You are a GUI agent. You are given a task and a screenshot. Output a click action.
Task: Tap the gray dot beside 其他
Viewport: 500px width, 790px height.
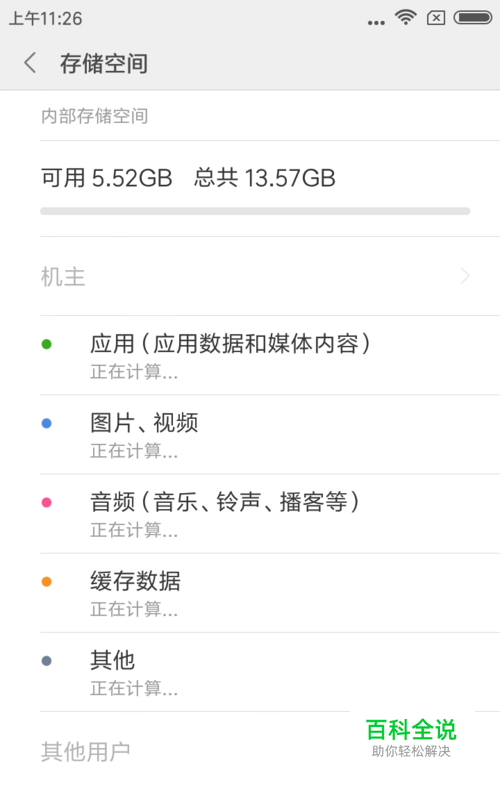[x=46, y=661]
